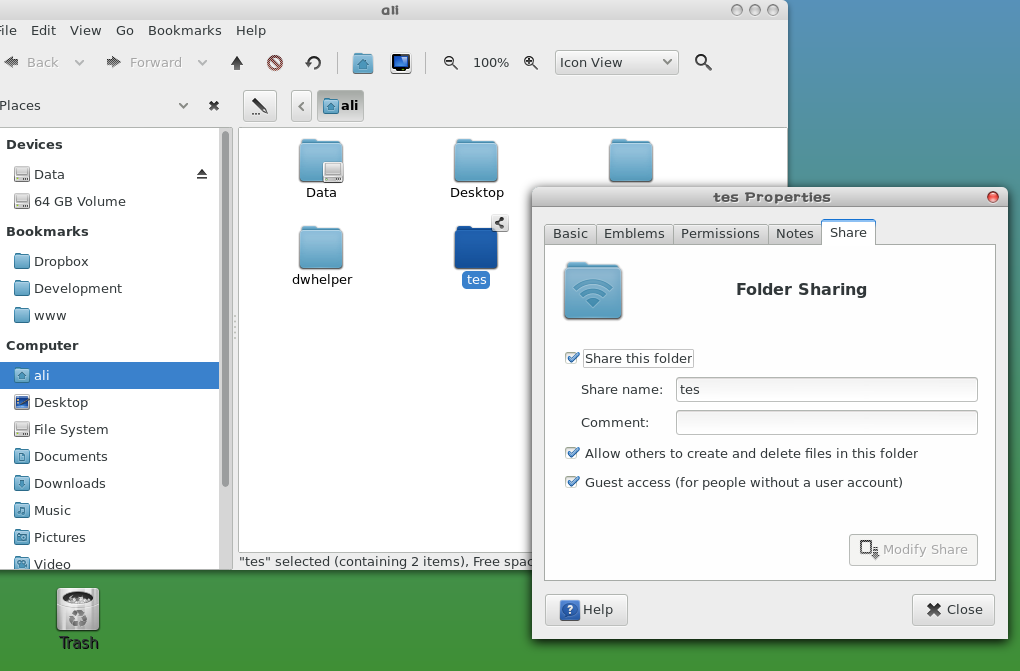1020x671 pixels.
Task: Open the Icon View dropdown
Action: (616, 63)
